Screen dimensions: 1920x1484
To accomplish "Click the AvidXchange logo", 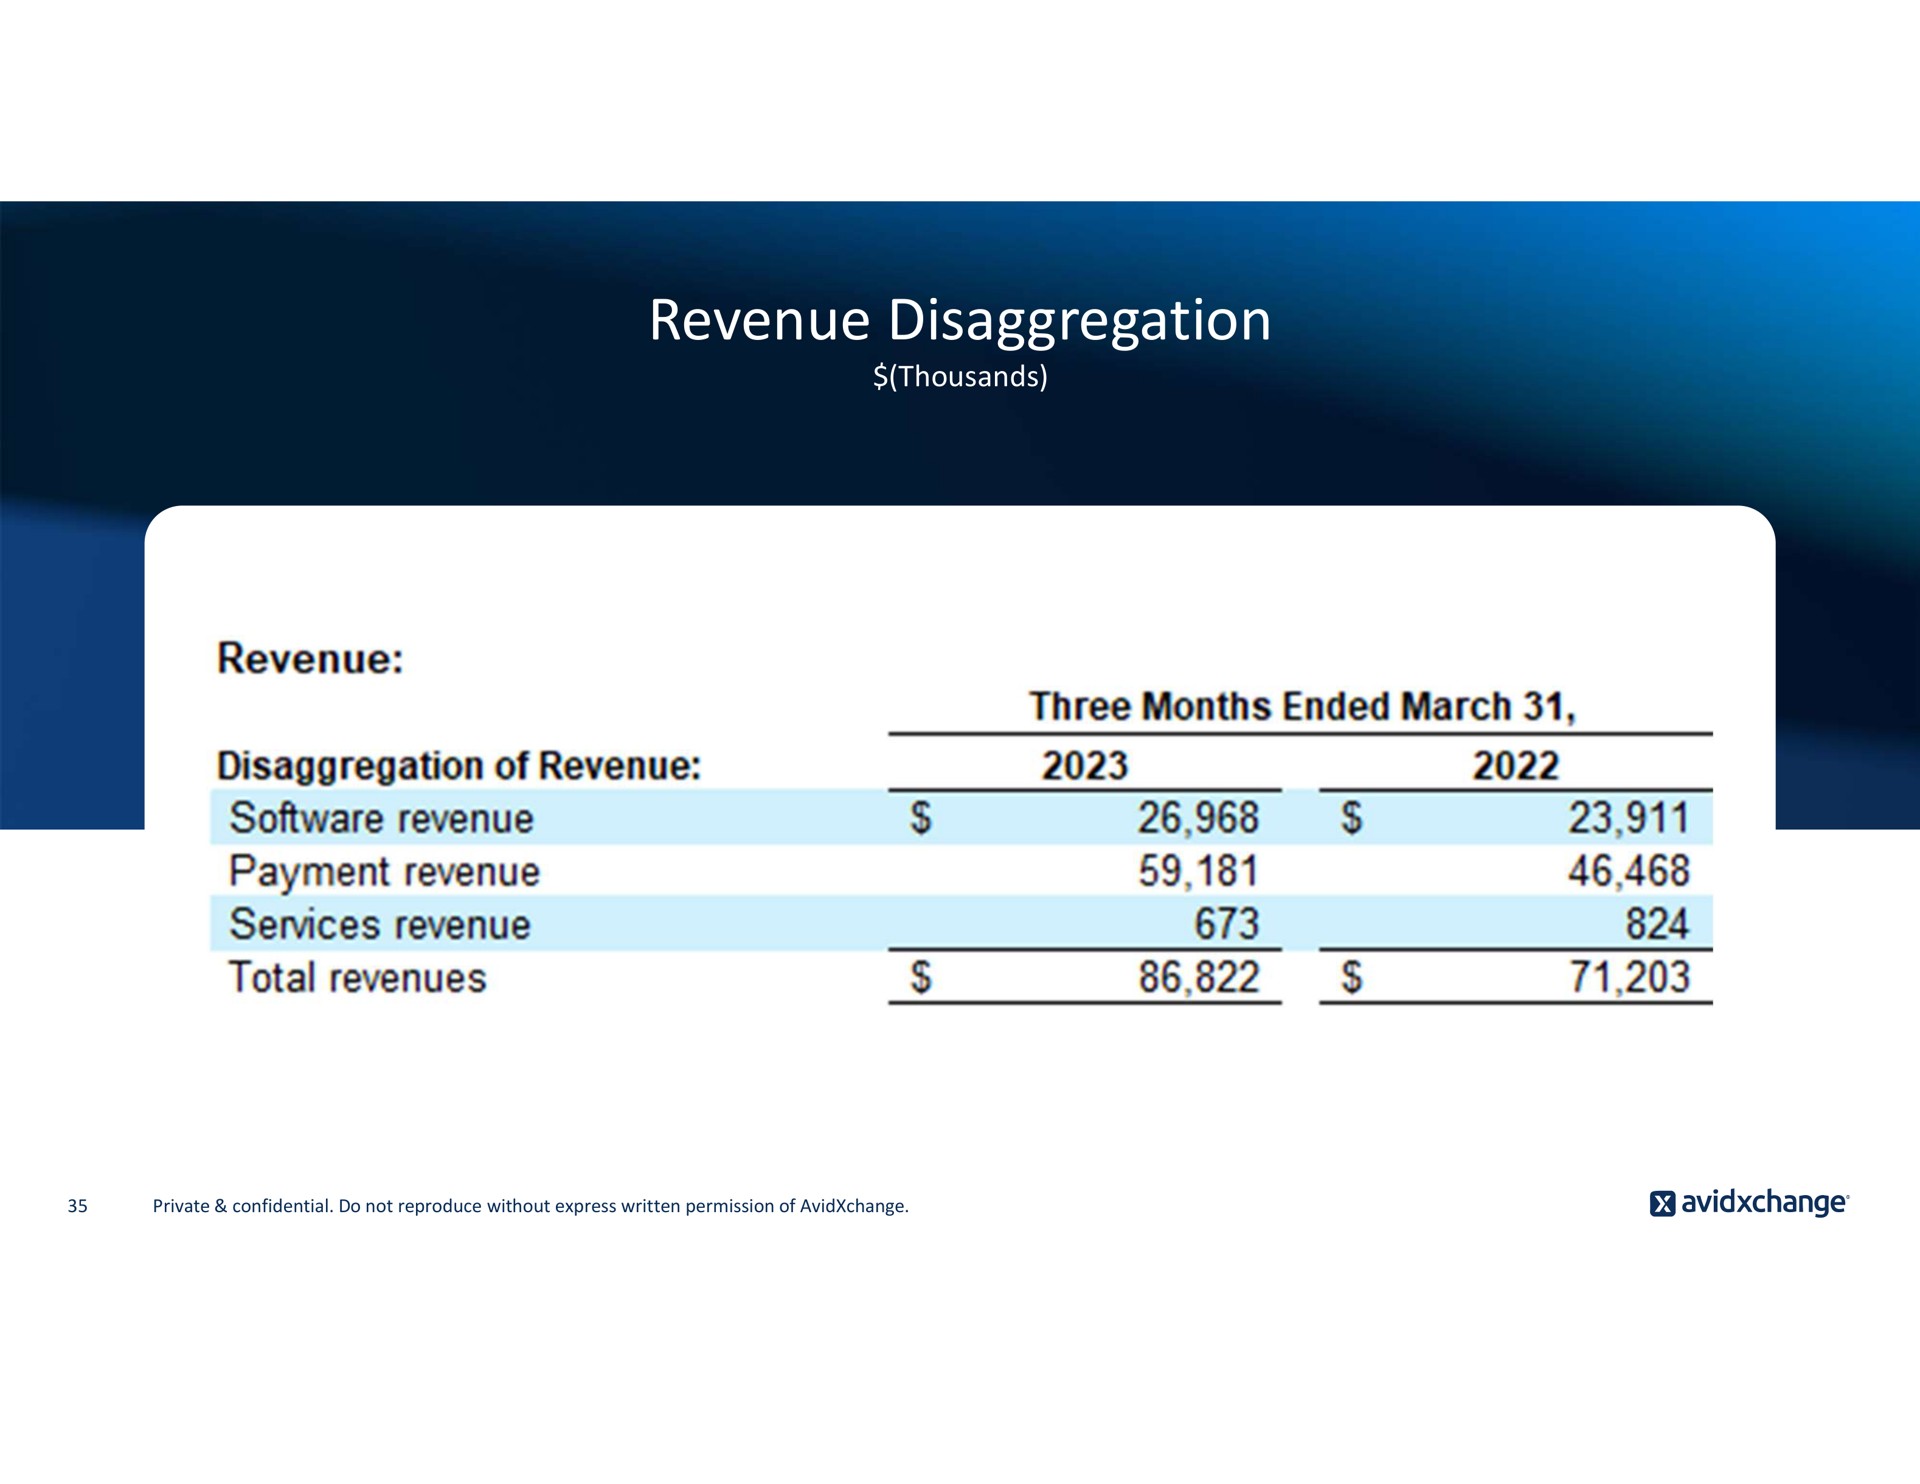I will [1749, 1203].
